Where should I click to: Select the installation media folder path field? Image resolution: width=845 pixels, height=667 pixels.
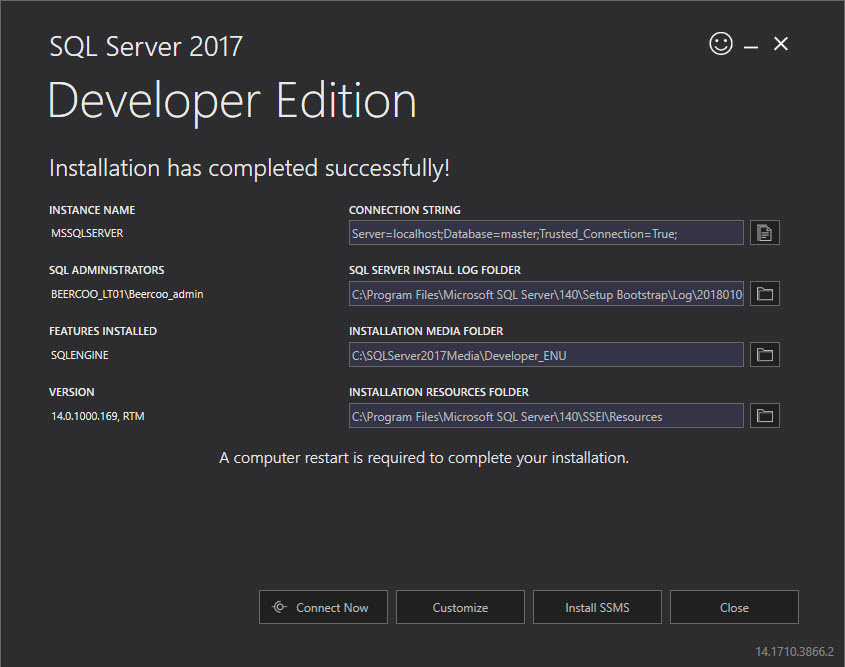545,354
